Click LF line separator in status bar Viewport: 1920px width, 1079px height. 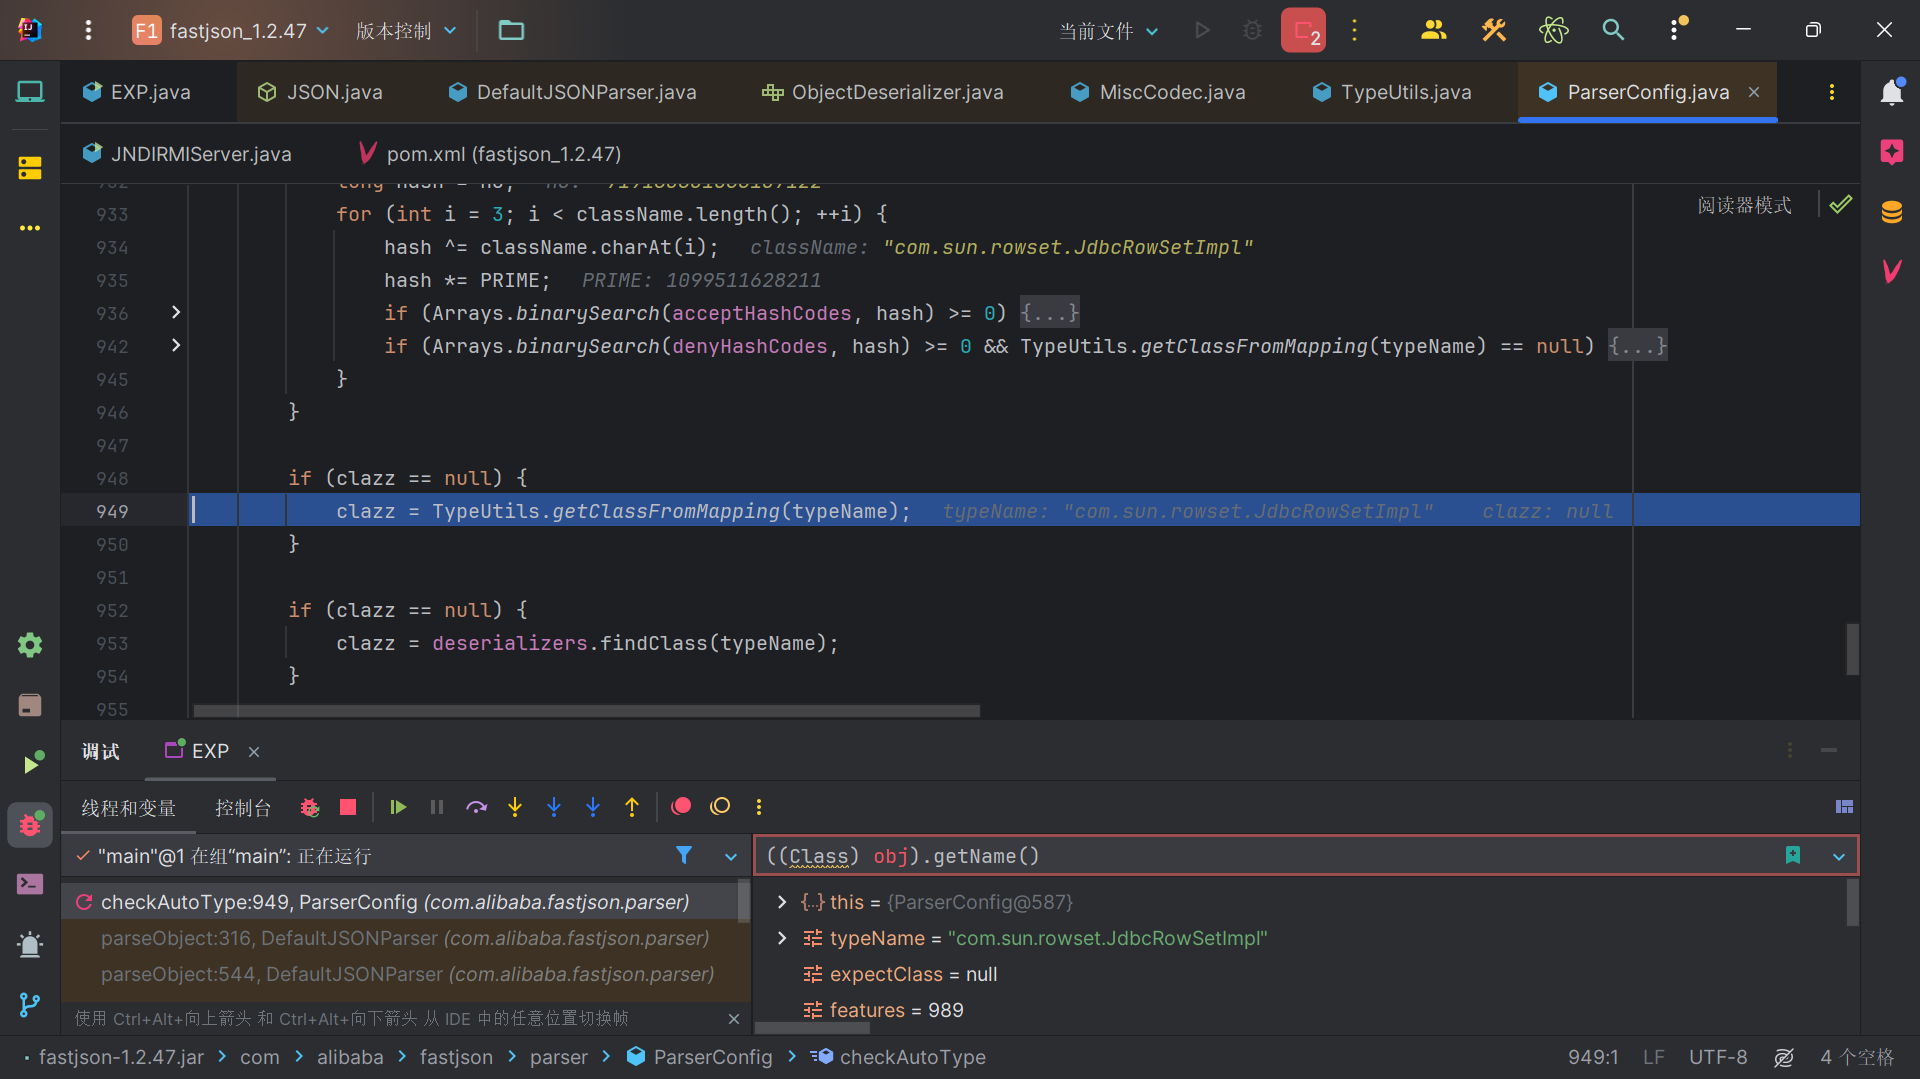(x=1654, y=1057)
